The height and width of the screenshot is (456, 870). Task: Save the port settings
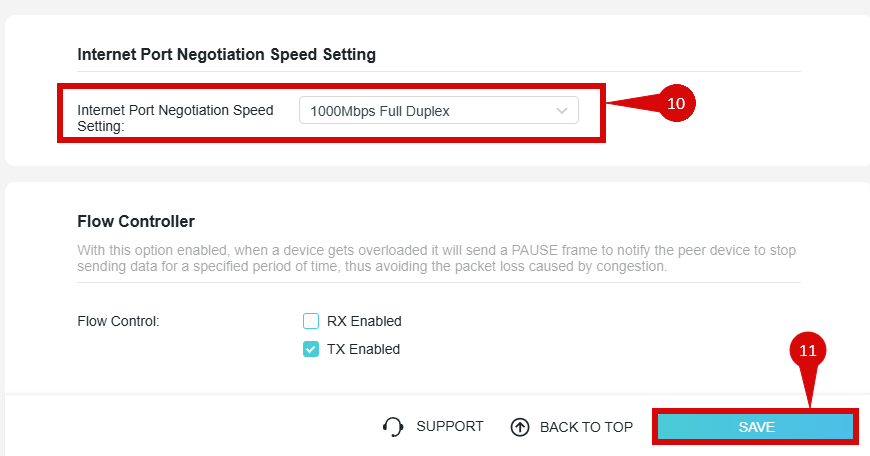click(756, 427)
